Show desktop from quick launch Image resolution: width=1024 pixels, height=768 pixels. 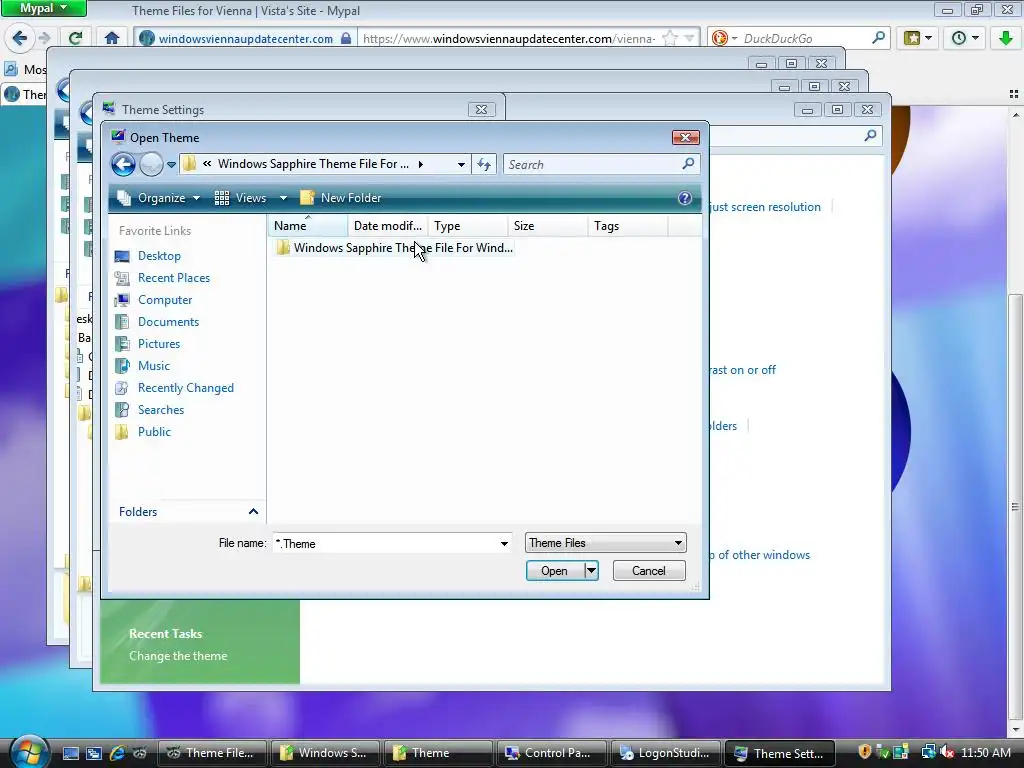71,753
